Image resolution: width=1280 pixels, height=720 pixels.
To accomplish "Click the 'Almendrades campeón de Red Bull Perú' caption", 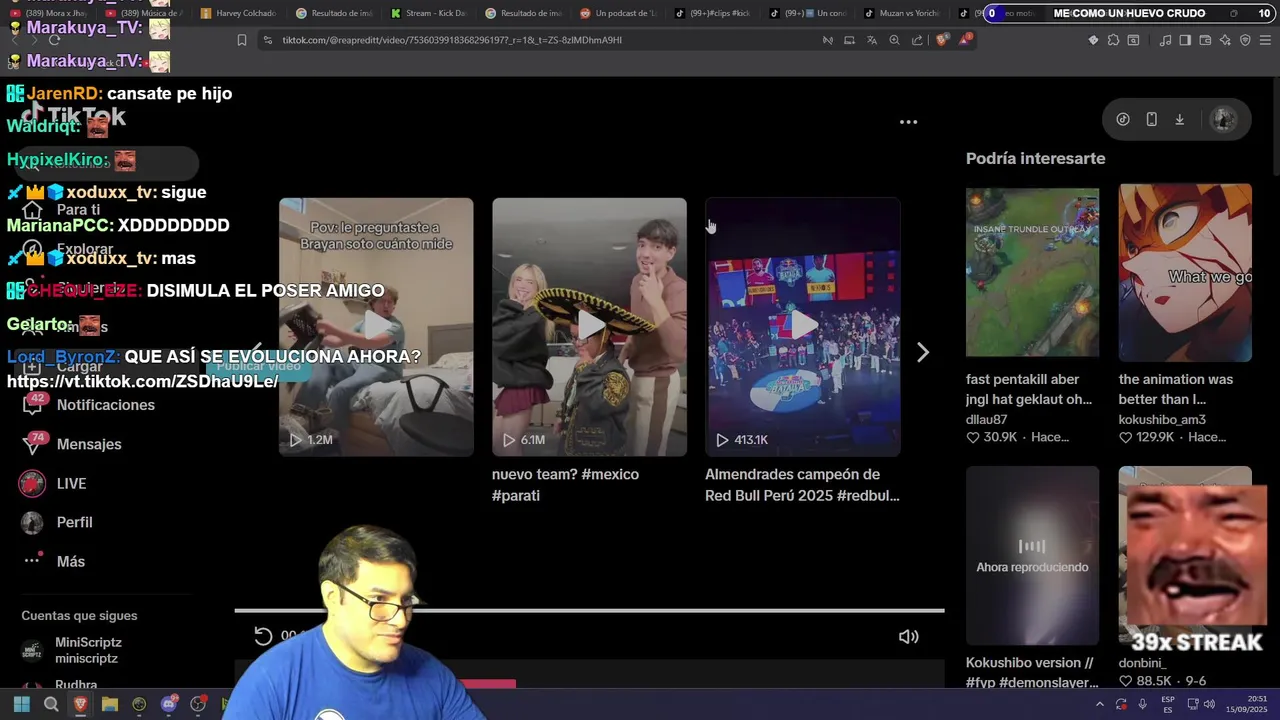I will pyautogui.click(x=802, y=485).
